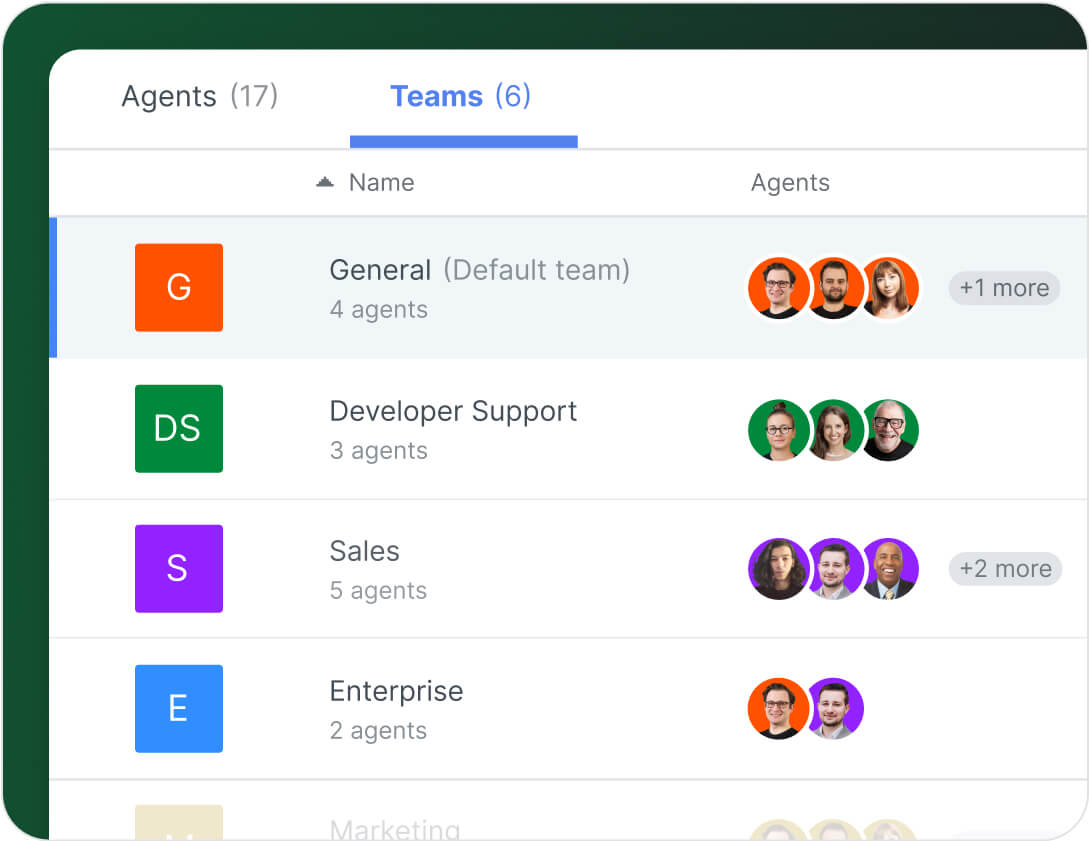Image resolution: width=1089 pixels, height=841 pixels.
Task: Show Sales hidden agents via +2 more badge
Action: point(1005,568)
